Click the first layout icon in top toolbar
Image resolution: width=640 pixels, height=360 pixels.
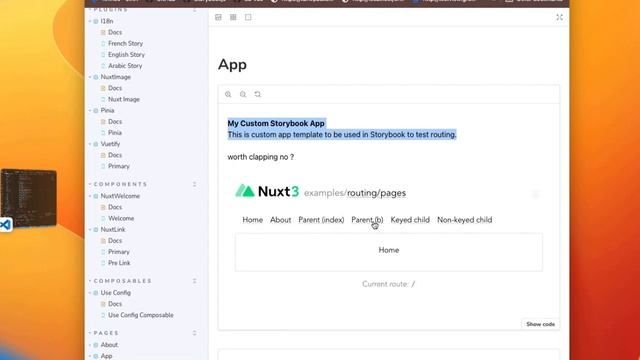(x=218, y=17)
